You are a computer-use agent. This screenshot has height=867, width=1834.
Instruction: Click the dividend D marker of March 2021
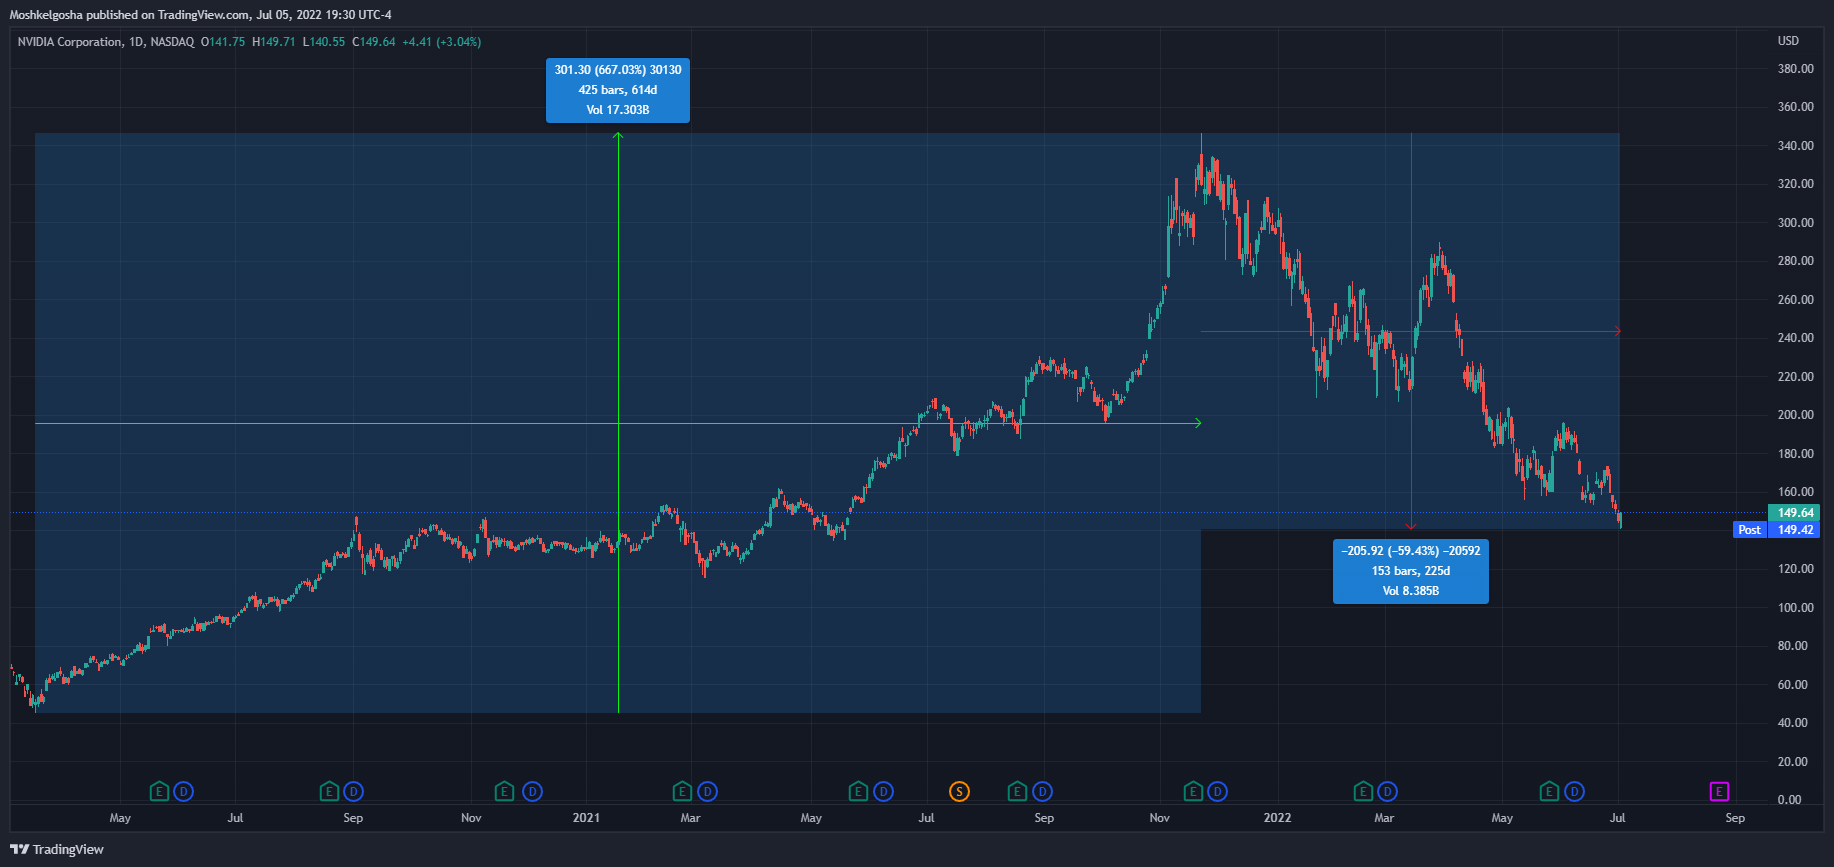(707, 792)
